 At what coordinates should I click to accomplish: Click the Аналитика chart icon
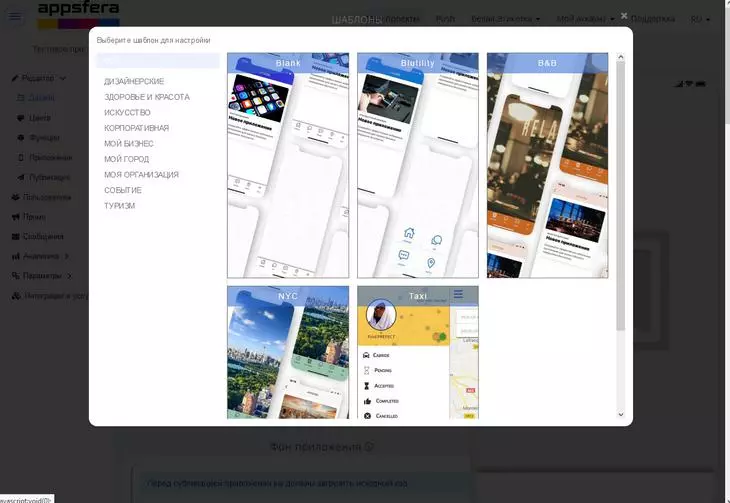pyautogui.click(x=15, y=256)
